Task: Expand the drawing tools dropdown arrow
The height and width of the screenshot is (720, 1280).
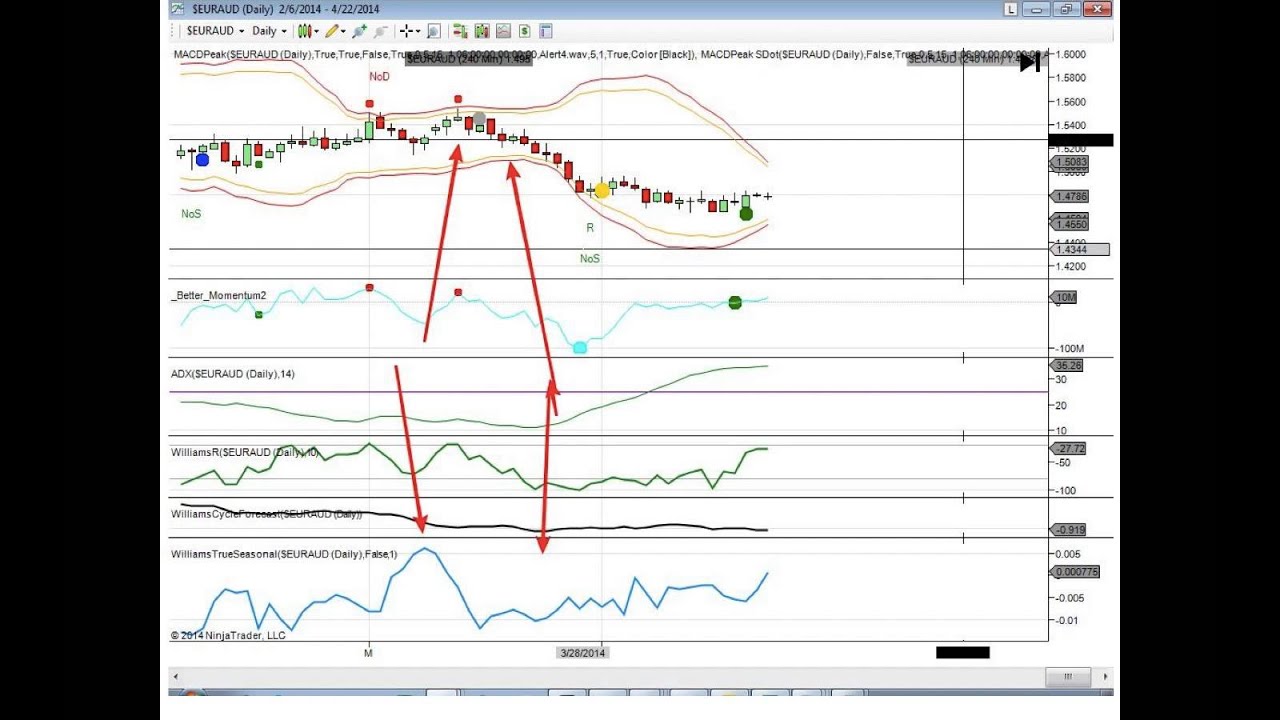Action: coord(344,31)
